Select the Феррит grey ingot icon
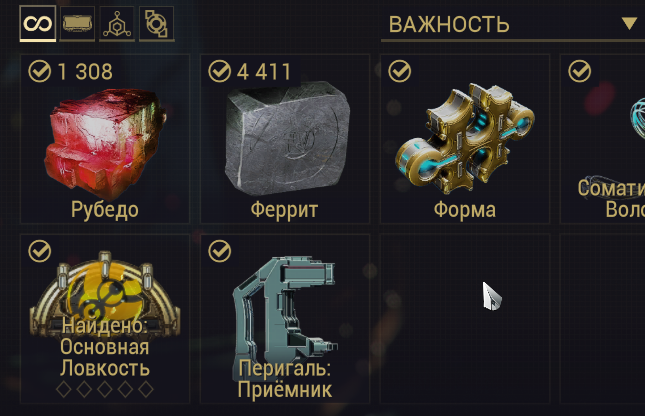Image resolution: width=645 pixels, height=416 pixels. pos(287,137)
